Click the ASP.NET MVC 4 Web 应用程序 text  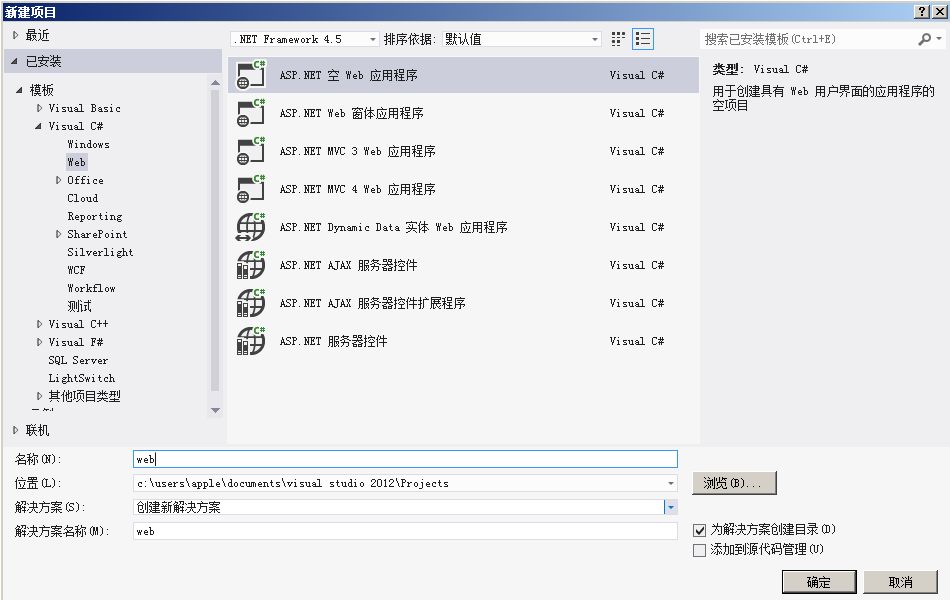pyautogui.click(x=357, y=189)
